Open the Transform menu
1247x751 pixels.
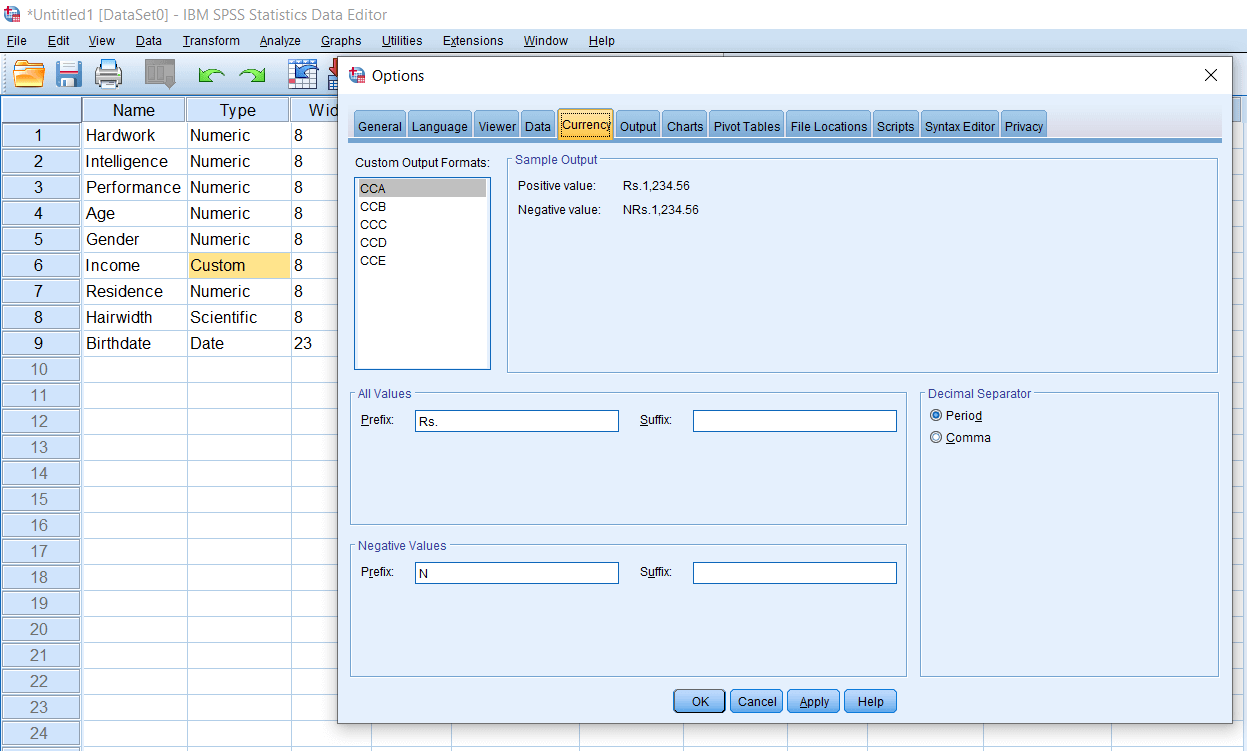[x=211, y=41]
